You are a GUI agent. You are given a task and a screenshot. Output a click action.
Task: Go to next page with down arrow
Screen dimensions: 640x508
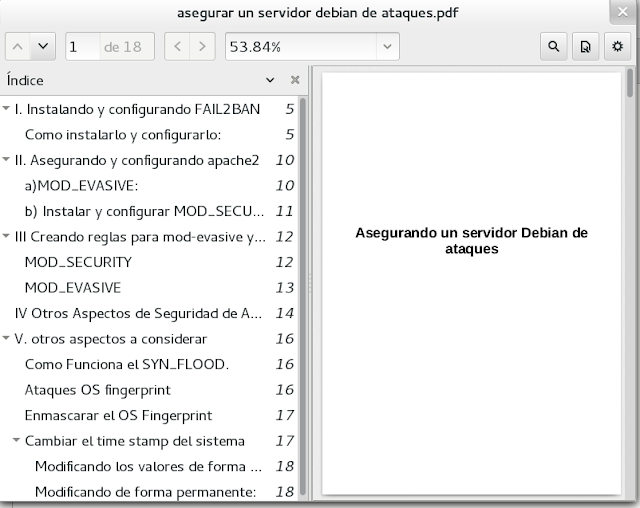click(x=43, y=47)
